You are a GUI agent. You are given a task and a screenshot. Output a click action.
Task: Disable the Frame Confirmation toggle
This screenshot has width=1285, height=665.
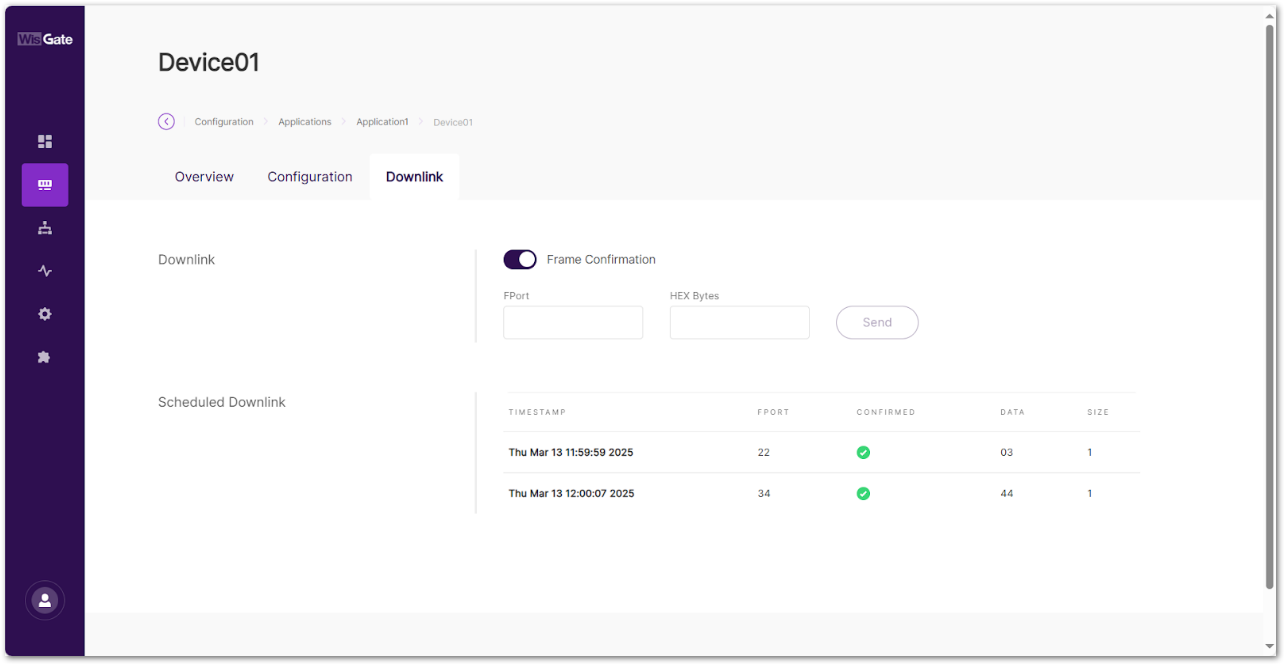coord(520,260)
